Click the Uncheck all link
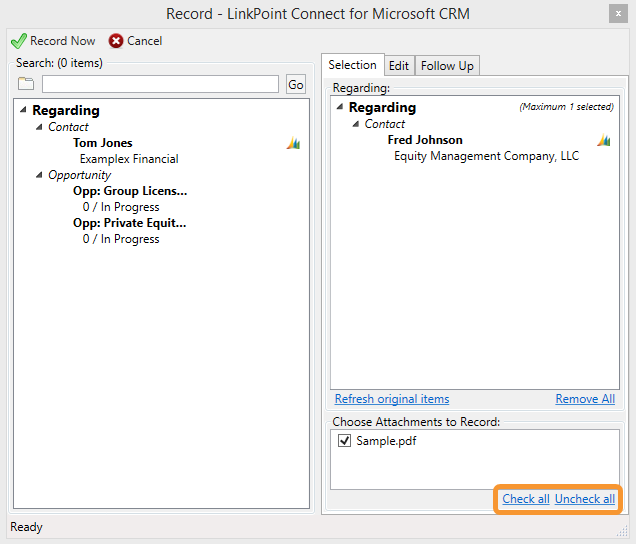Screen dimensions: 636x544 (x=585, y=499)
